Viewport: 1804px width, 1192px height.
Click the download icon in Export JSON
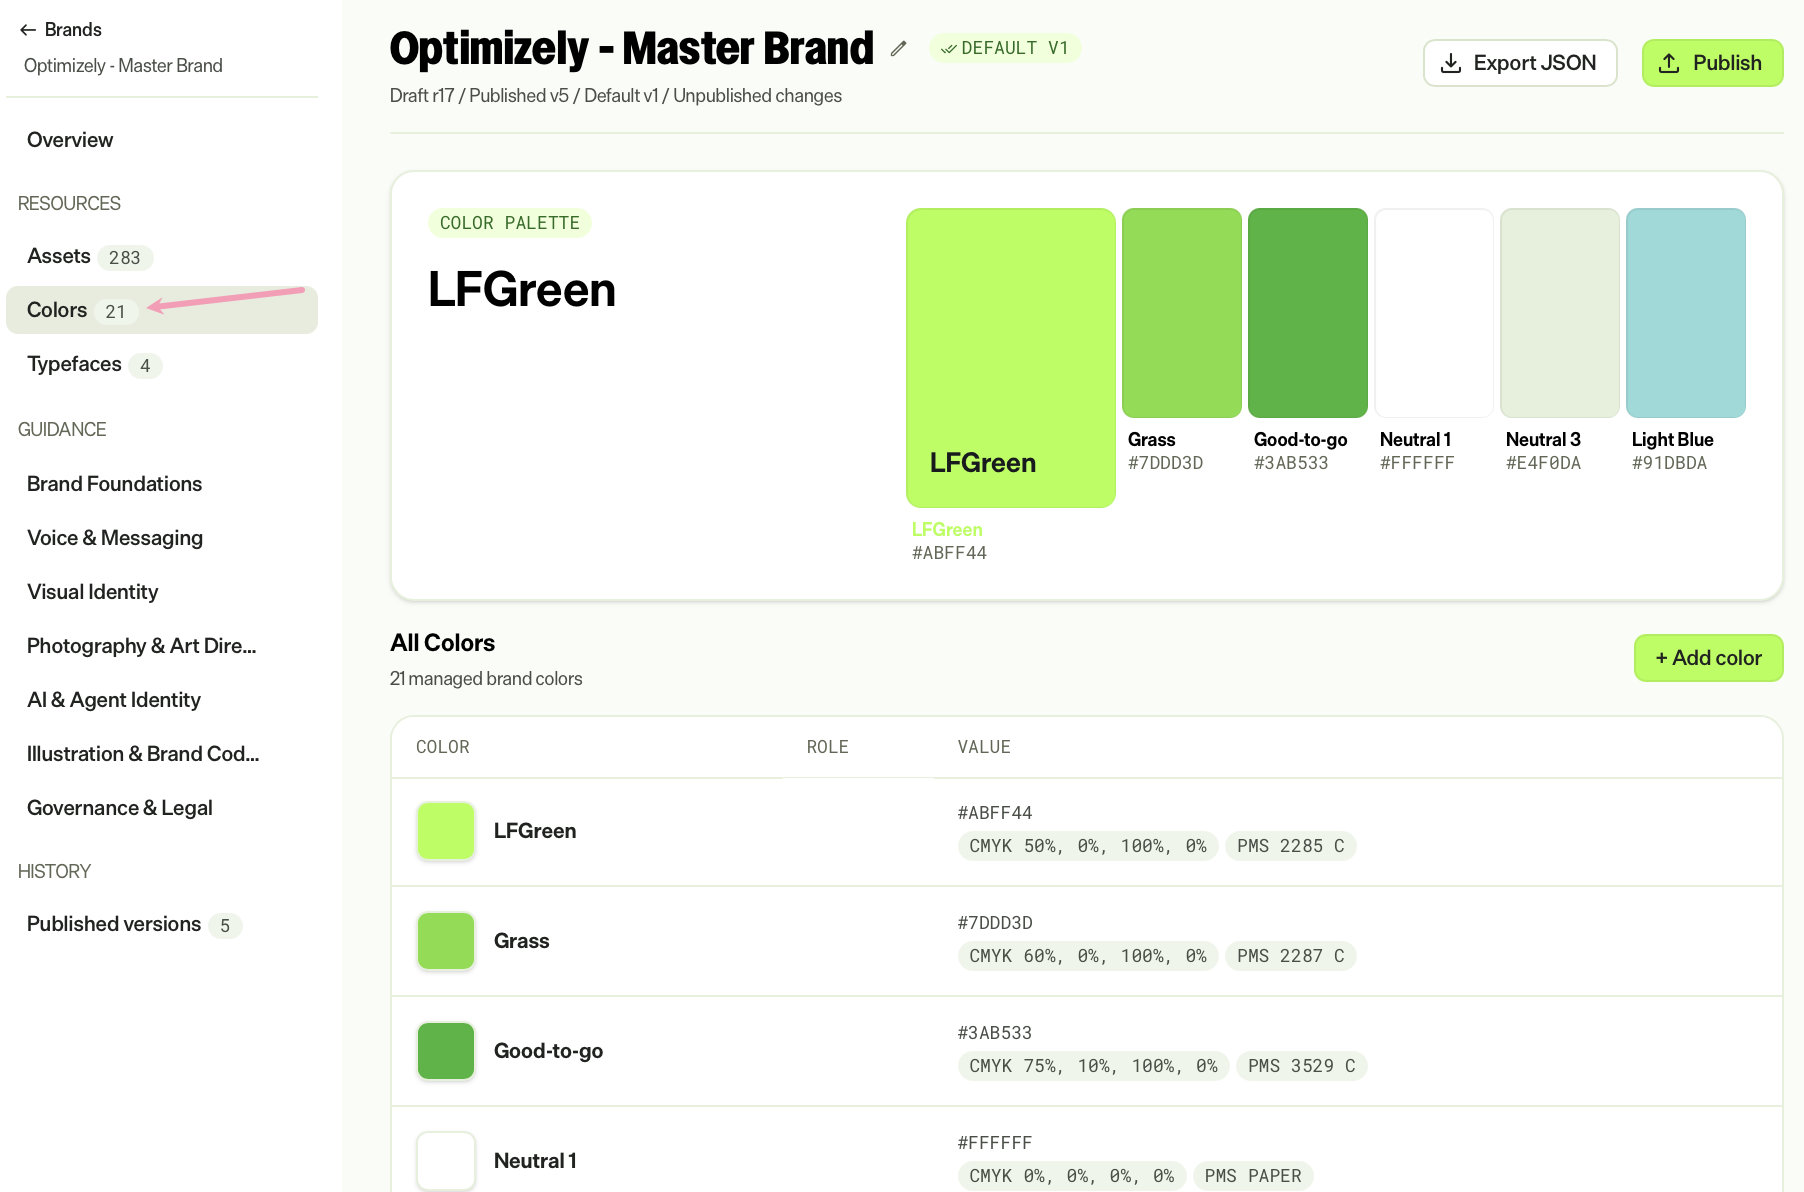coord(1450,63)
